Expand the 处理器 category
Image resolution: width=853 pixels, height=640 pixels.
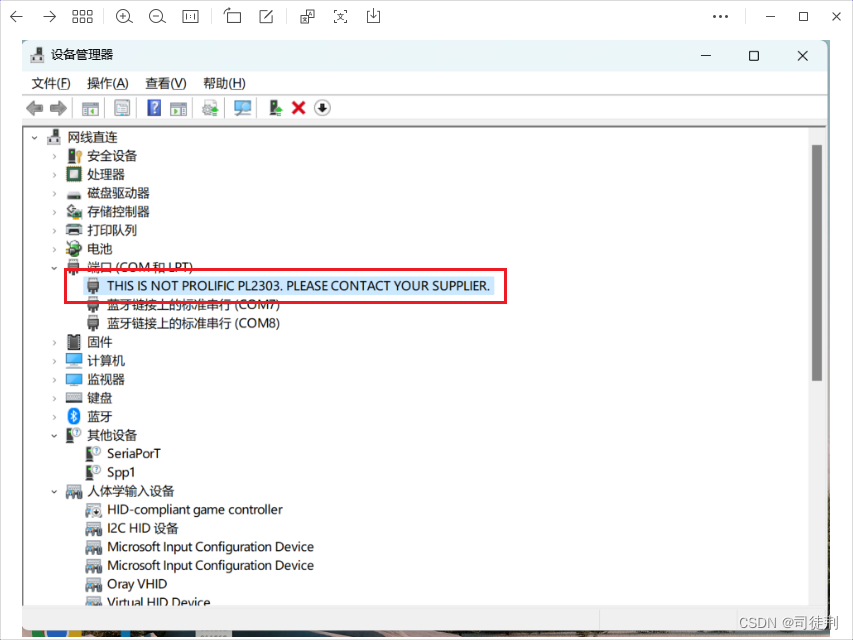(54, 175)
